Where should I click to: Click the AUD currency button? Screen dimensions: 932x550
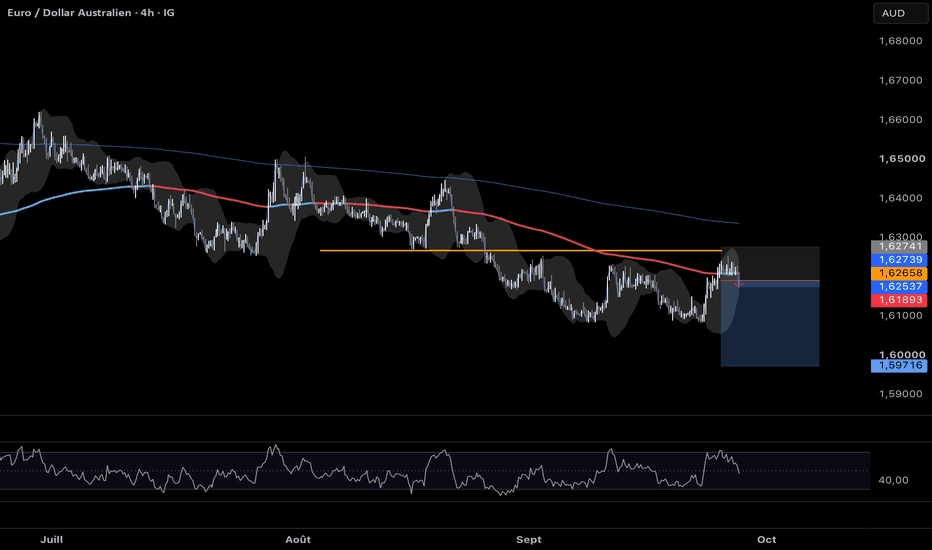click(x=900, y=13)
